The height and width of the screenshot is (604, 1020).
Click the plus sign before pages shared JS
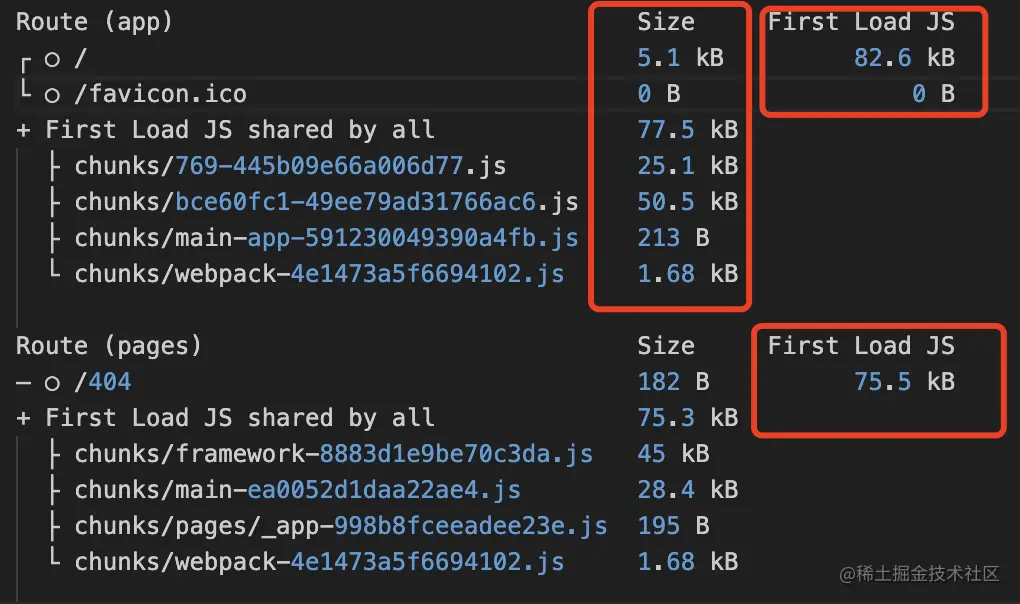coord(23,418)
